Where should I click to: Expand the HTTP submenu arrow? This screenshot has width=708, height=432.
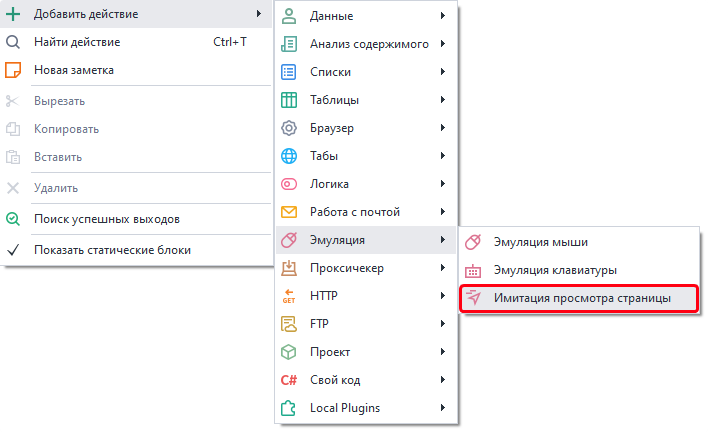coord(441,296)
